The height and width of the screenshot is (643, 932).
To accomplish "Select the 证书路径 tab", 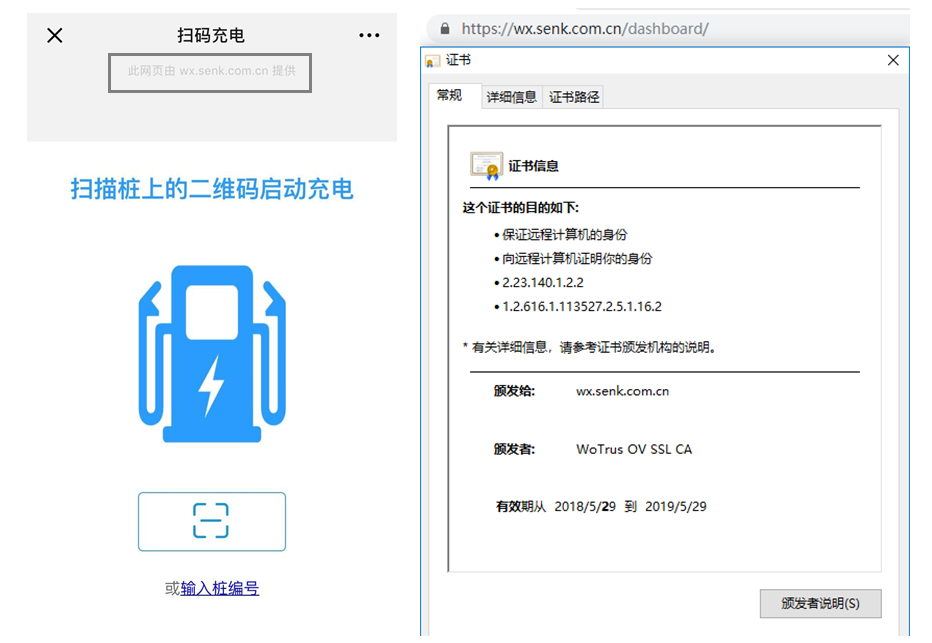I will pos(574,97).
